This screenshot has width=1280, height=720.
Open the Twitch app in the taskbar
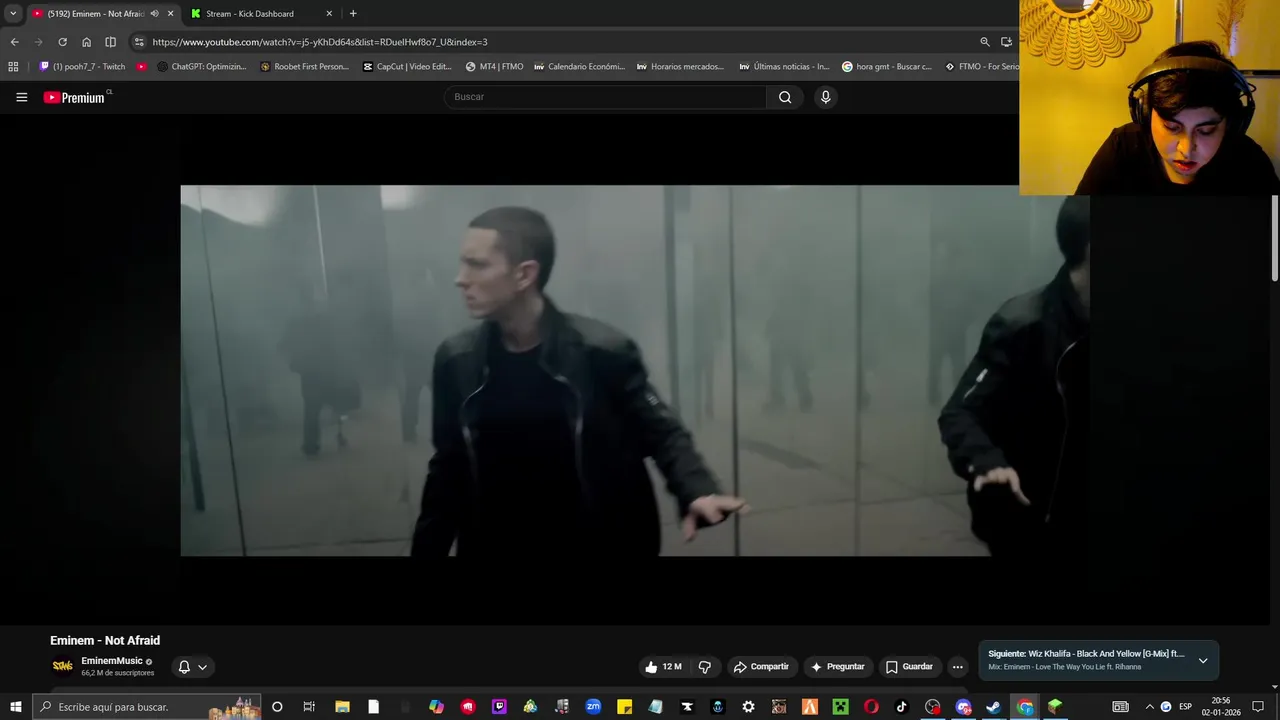499,707
